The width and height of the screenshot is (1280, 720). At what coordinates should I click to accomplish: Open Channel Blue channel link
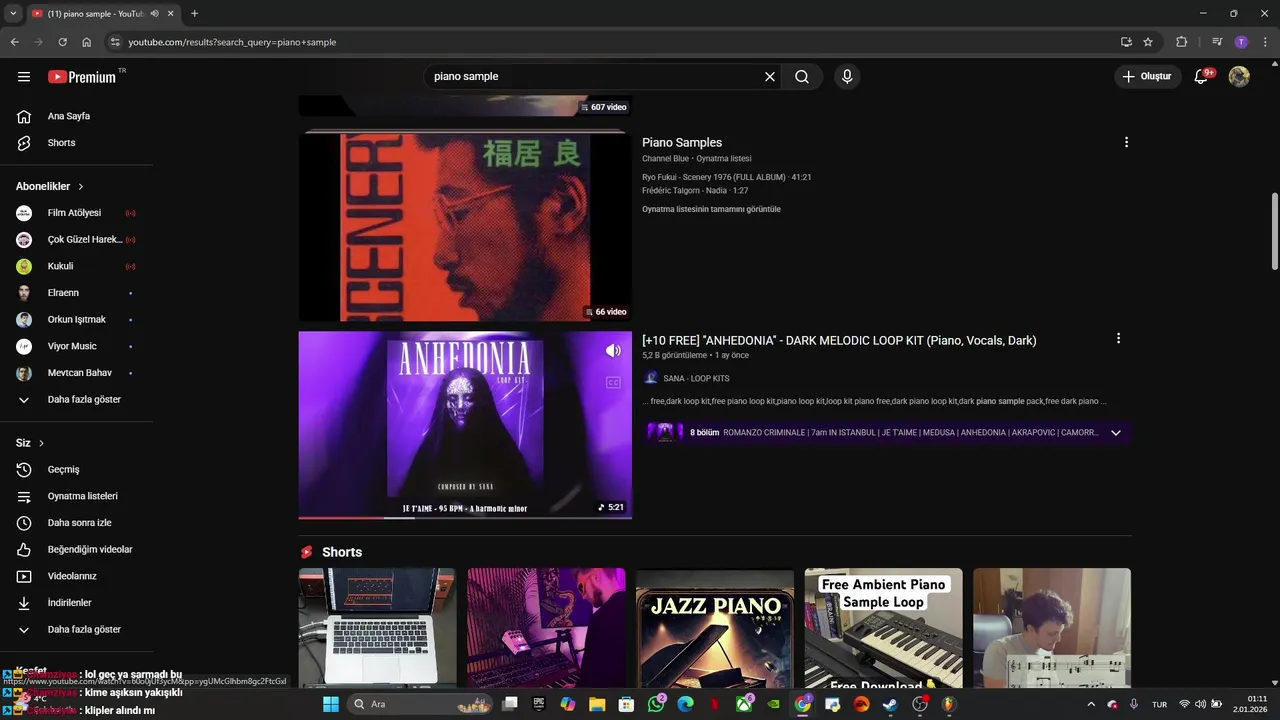665,159
